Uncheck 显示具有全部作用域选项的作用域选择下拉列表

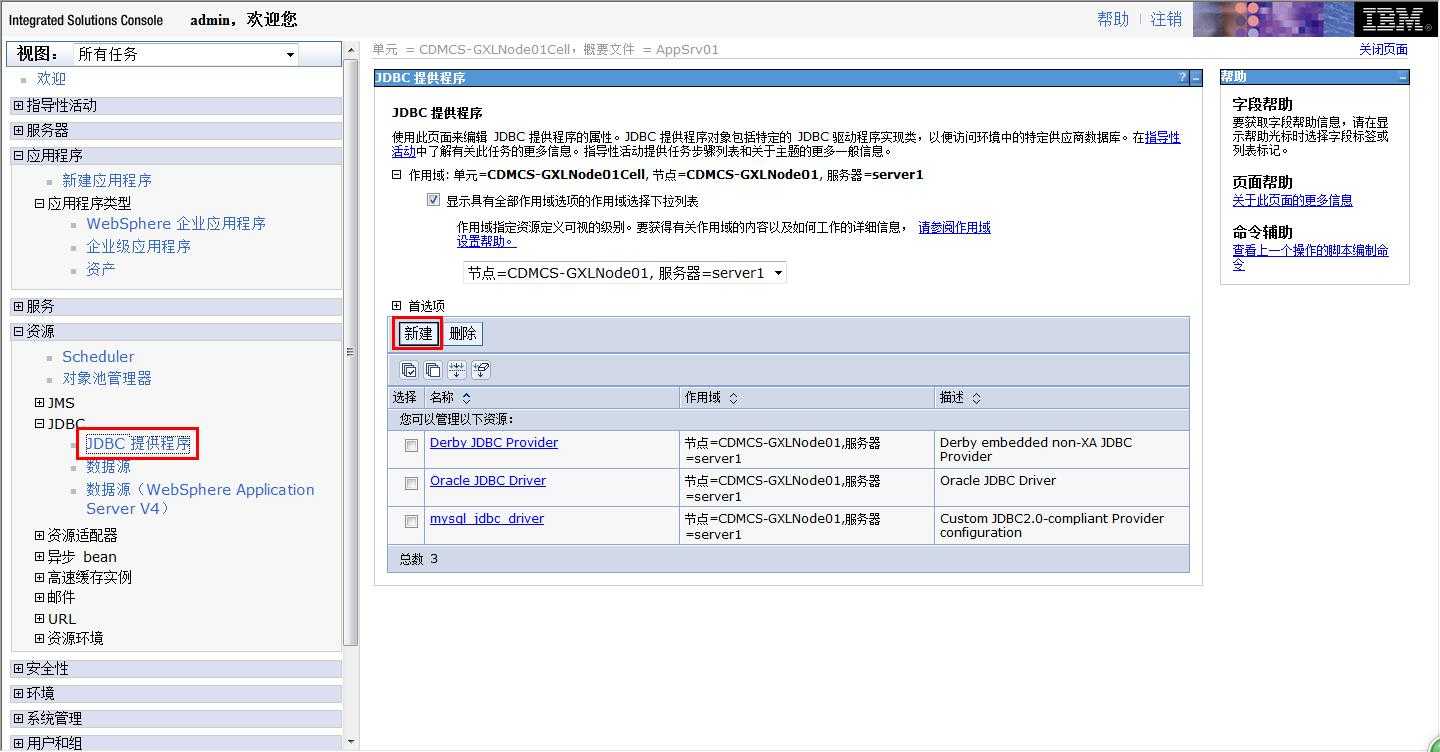(433, 200)
